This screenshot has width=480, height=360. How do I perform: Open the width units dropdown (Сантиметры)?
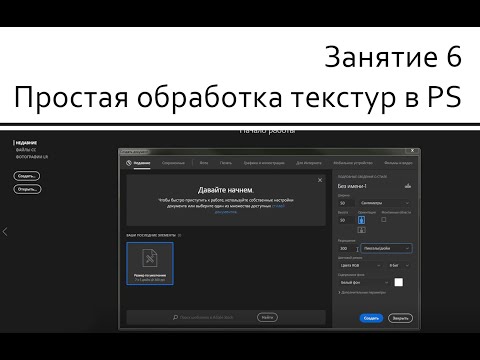pyautogui.click(x=385, y=203)
